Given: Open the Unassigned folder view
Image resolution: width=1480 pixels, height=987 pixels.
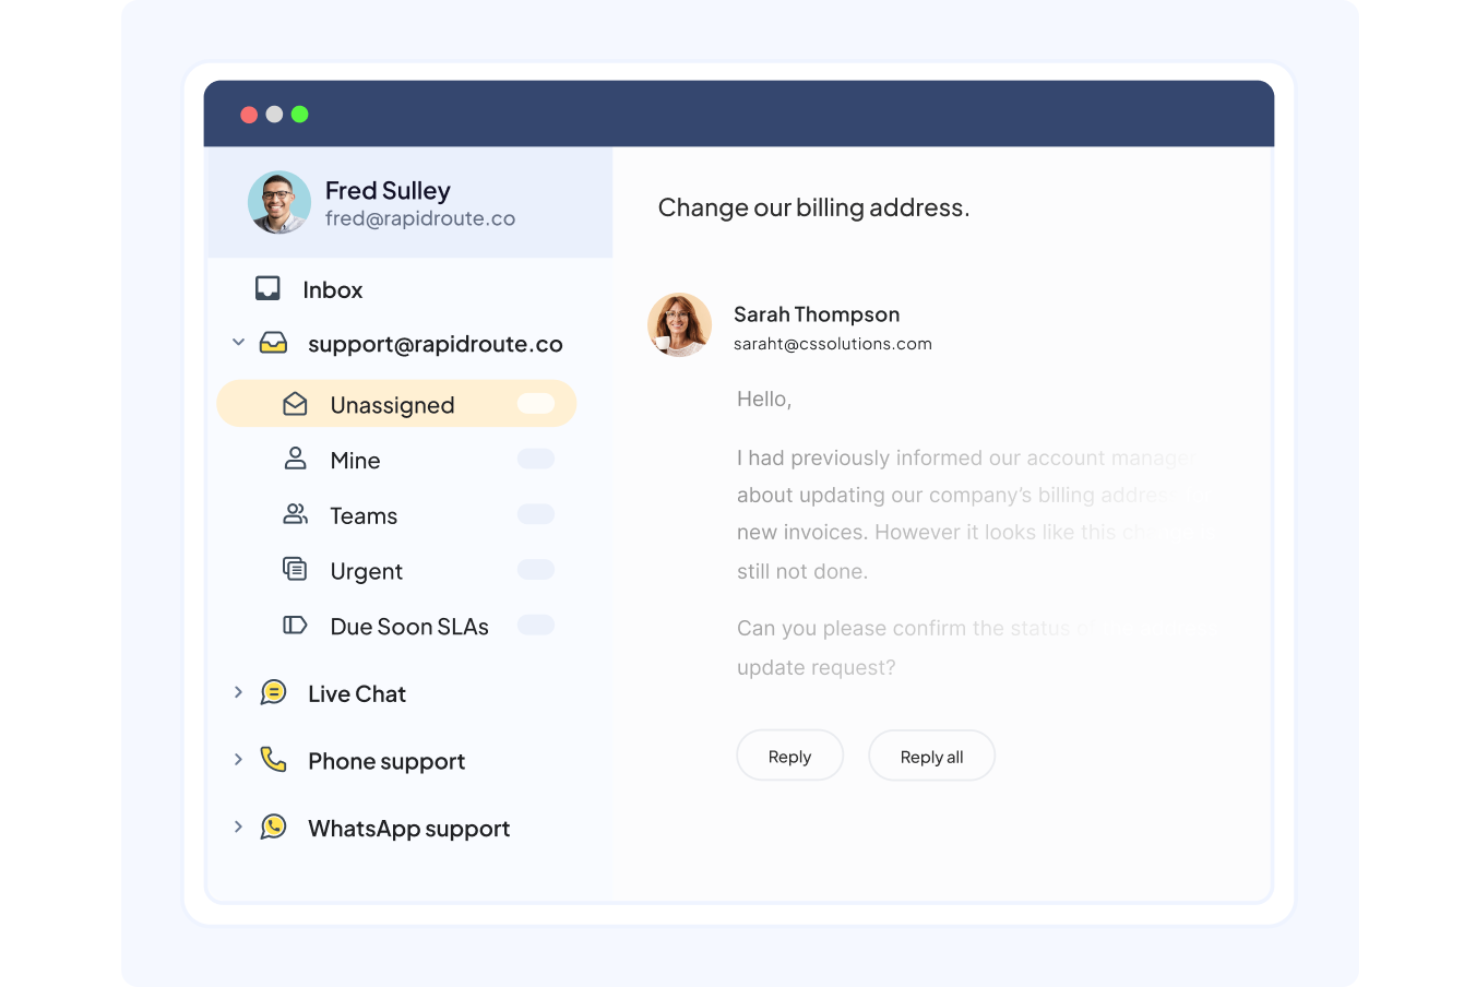Looking at the screenshot, I should 391,404.
